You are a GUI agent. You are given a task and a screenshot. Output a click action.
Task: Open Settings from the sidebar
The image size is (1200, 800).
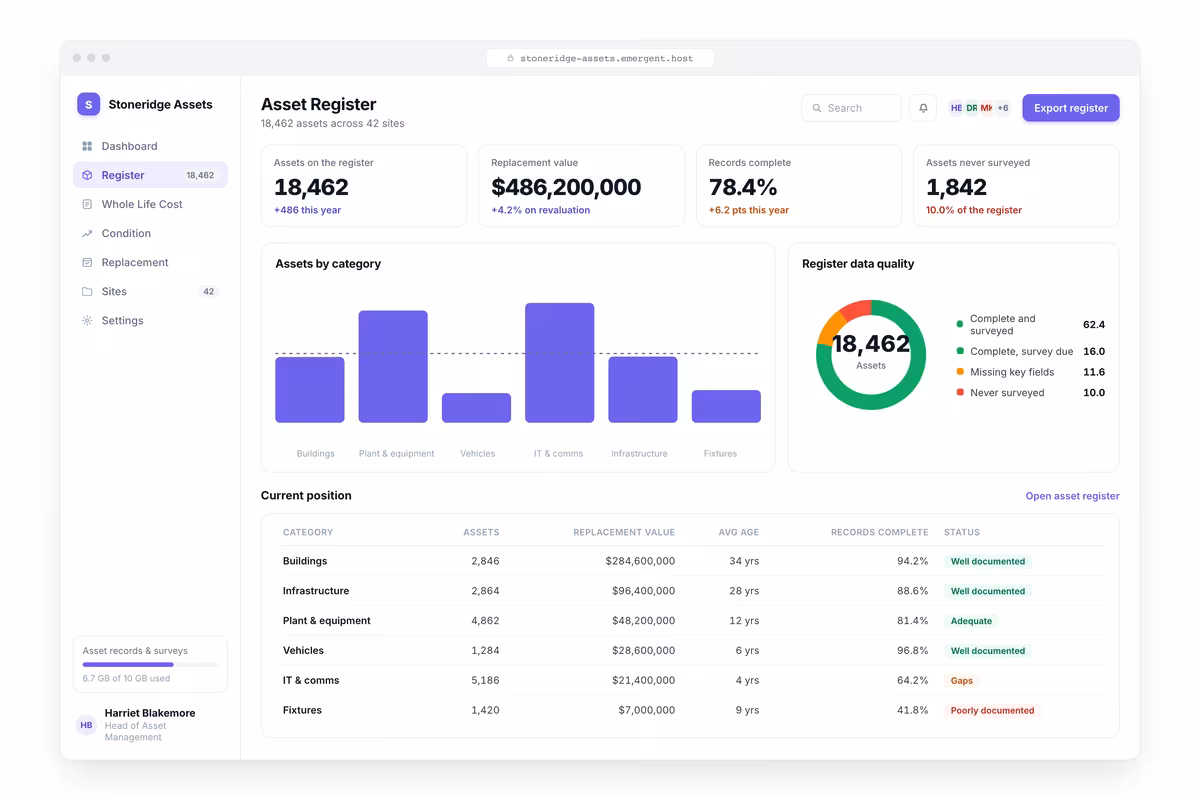150,320
